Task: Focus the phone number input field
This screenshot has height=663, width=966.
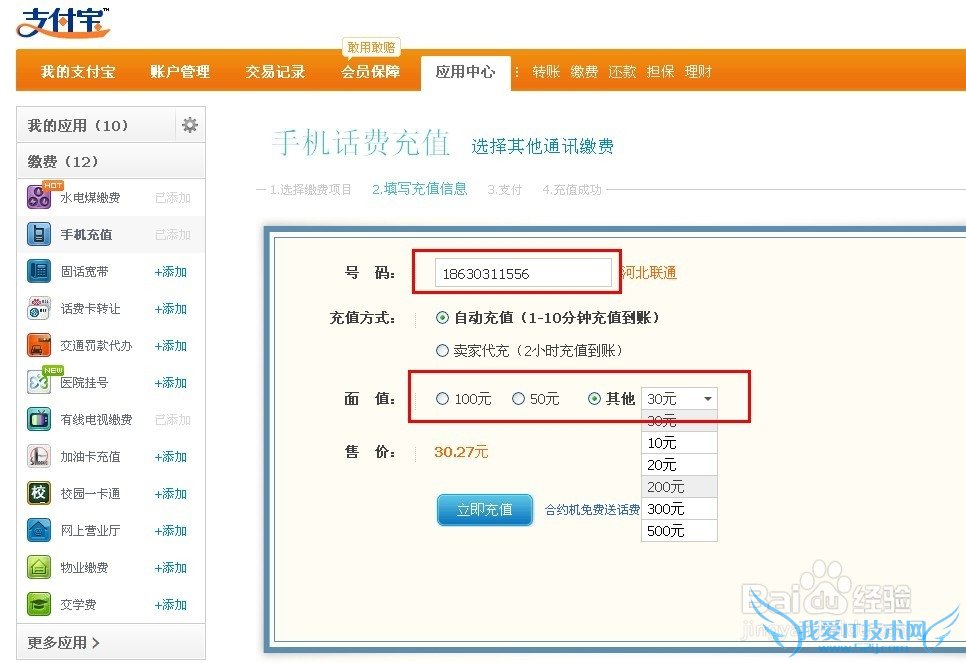Action: point(523,273)
